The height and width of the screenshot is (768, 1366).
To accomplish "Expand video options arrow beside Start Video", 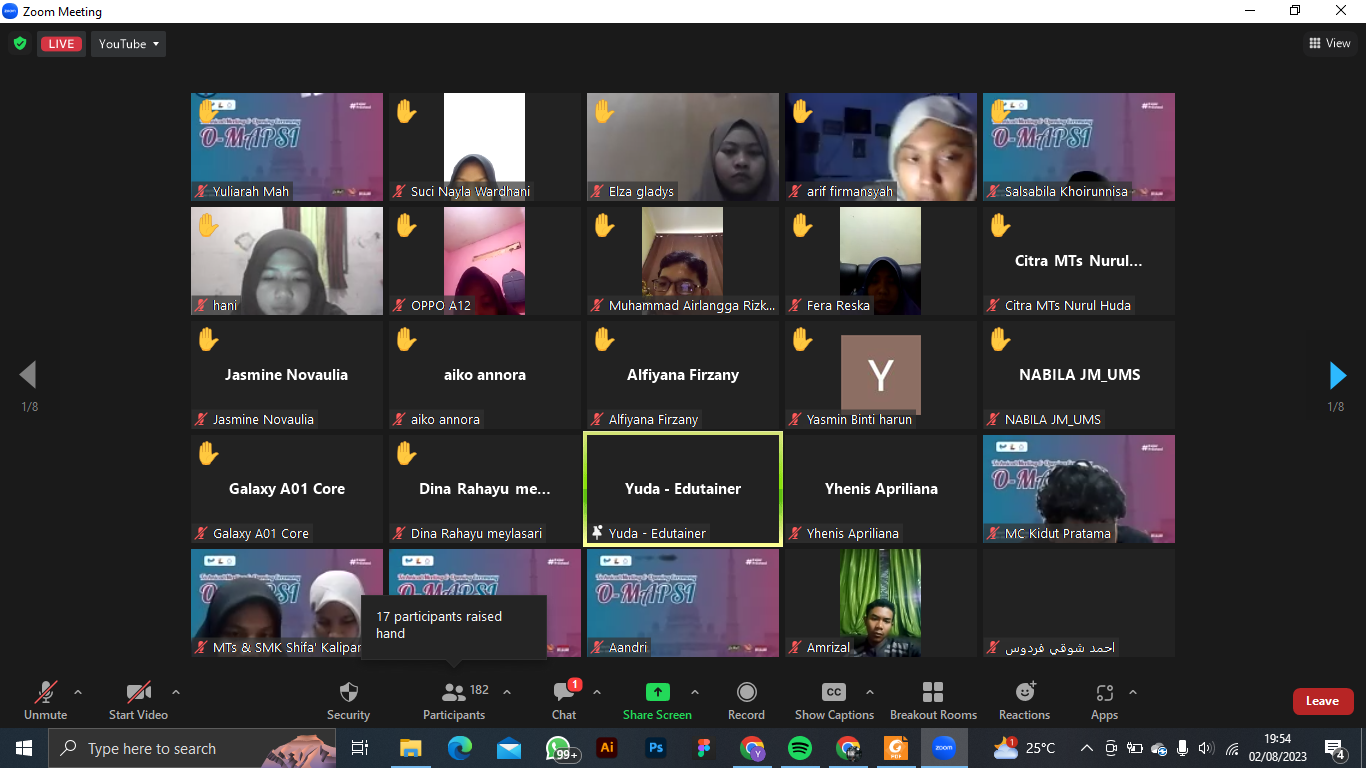I will [176, 692].
